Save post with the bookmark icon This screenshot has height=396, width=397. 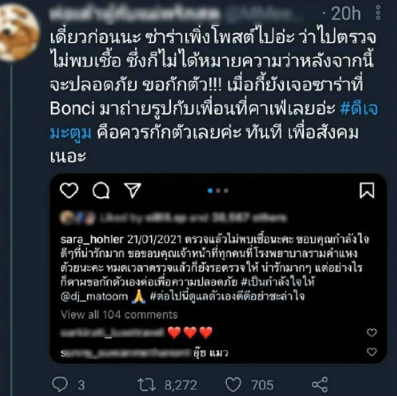[x=367, y=190]
